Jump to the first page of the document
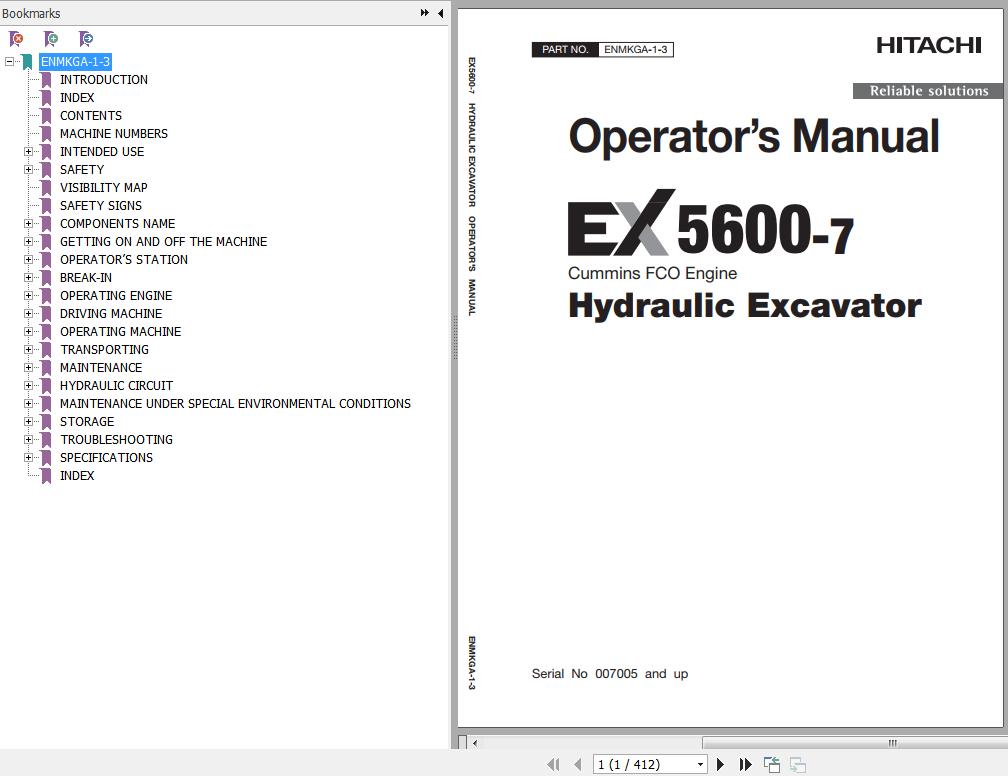Viewport: 1008px width, 776px height. coord(553,764)
